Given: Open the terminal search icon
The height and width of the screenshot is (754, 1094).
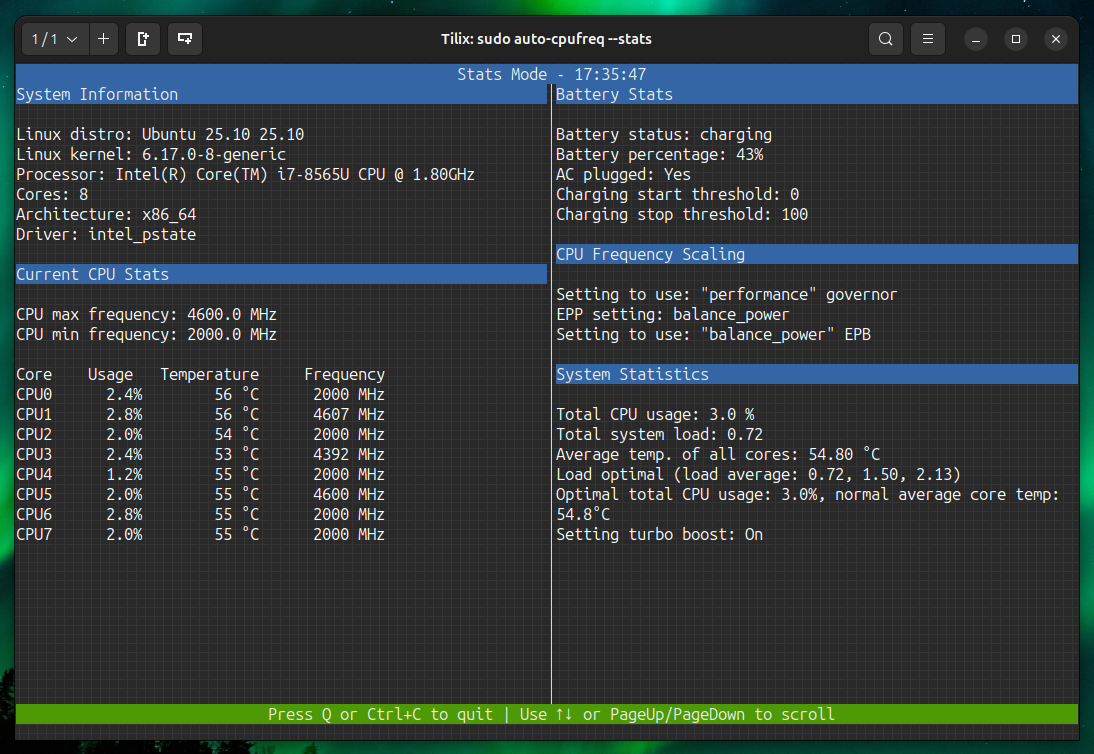Looking at the screenshot, I should point(885,39).
